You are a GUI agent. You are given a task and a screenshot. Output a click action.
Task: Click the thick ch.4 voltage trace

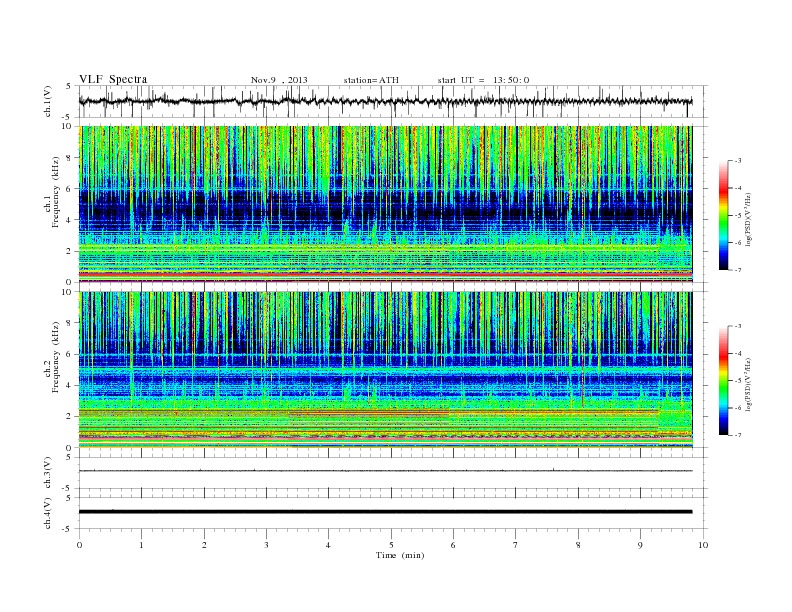pyautogui.click(x=385, y=512)
